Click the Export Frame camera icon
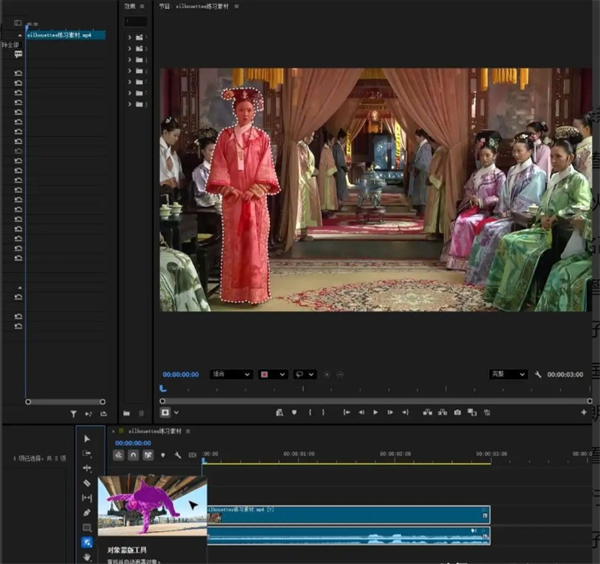Image resolution: width=600 pixels, height=564 pixels. click(457, 412)
